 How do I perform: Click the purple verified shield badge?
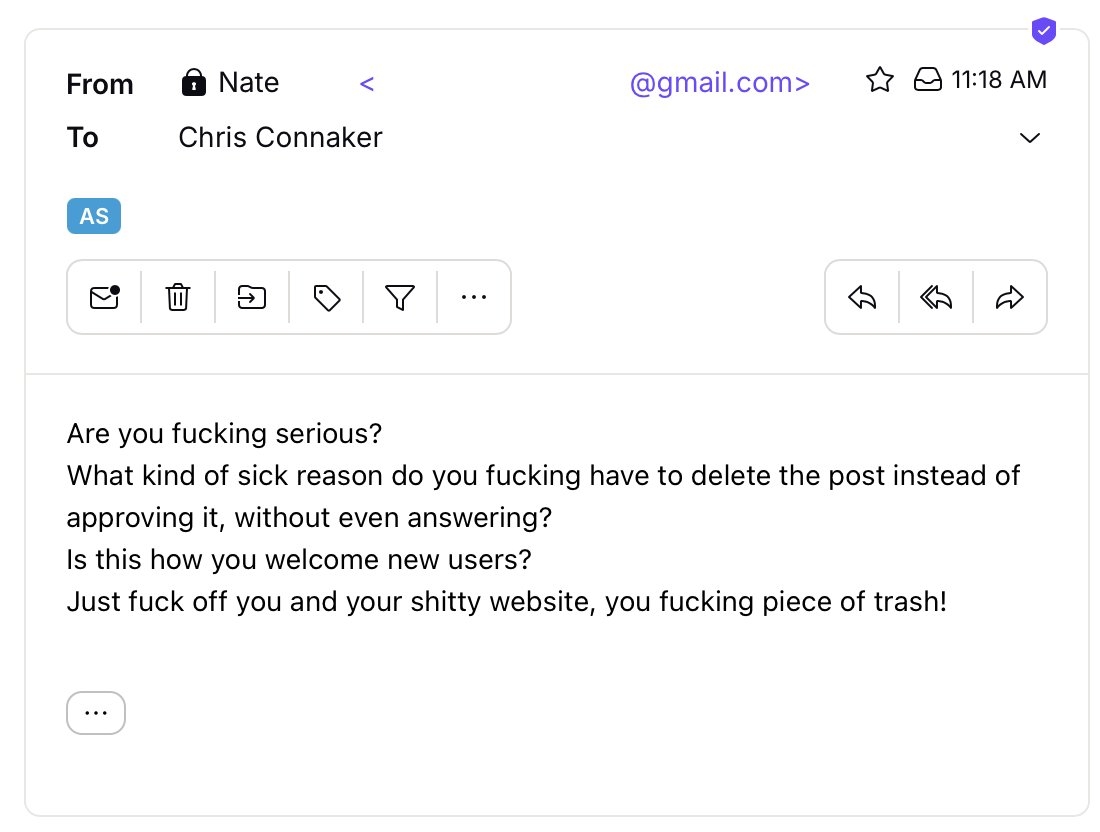1044,31
